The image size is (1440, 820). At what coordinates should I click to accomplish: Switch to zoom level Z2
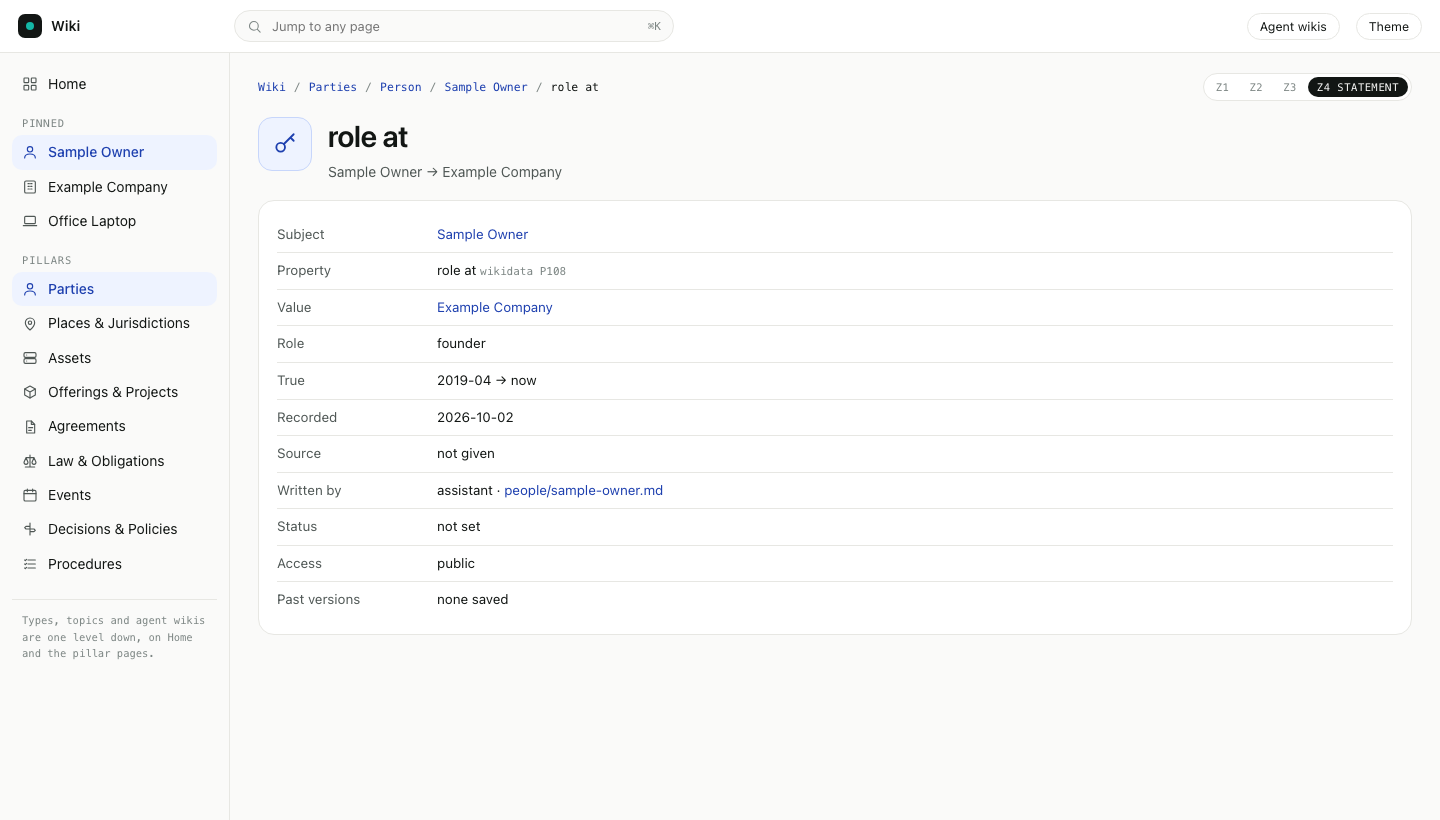pos(1256,87)
